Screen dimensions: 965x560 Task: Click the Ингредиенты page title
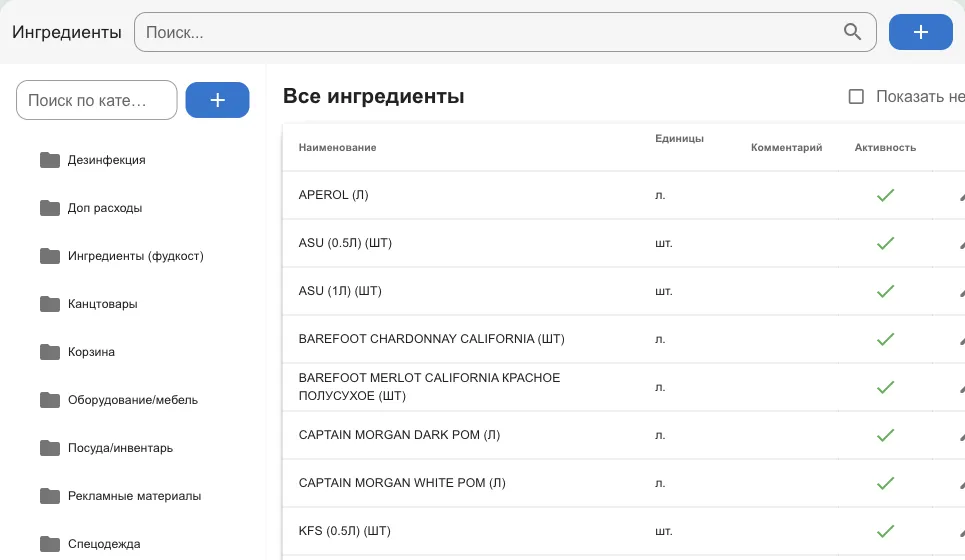[67, 32]
